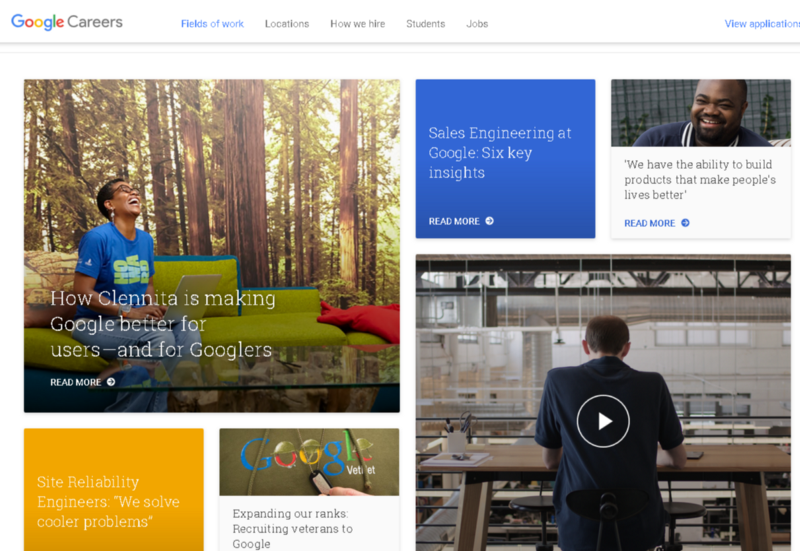The width and height of the screenshot is (800, 551).
Task: Open 'How Clennita is making Google better' headline
Action: [163, 324]
